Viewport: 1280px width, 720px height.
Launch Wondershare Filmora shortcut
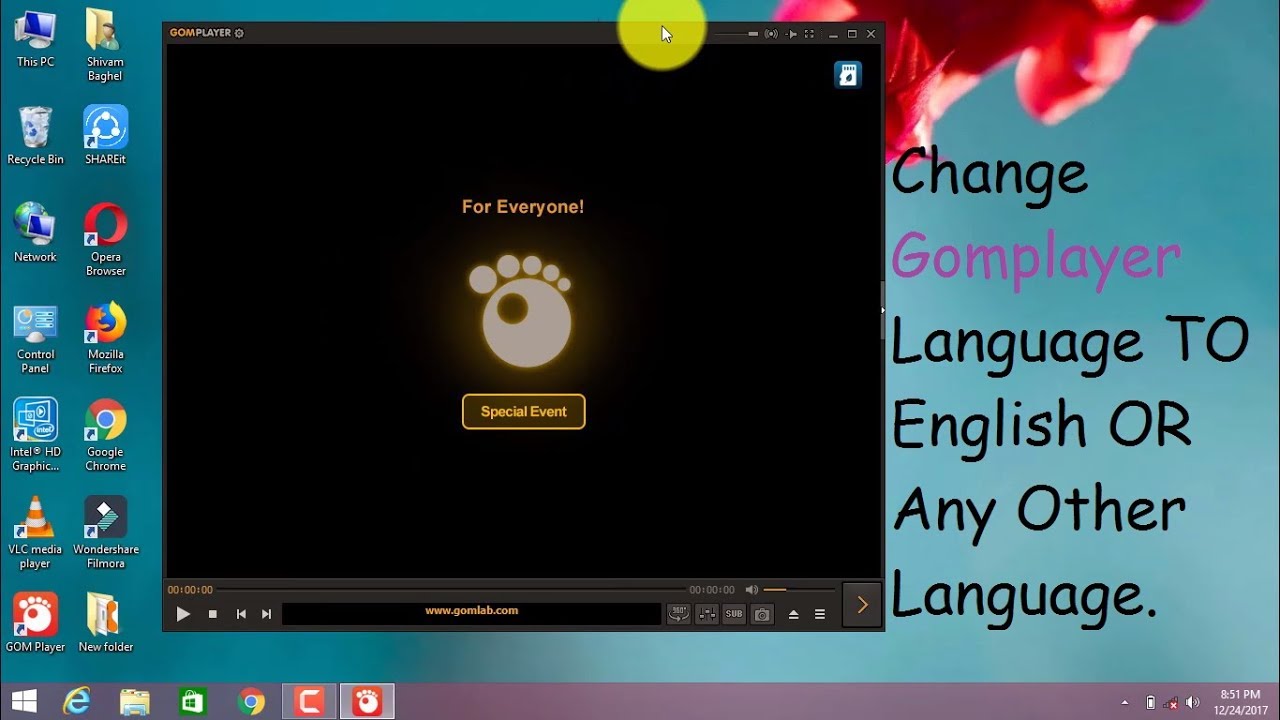(x=105, y=533)
